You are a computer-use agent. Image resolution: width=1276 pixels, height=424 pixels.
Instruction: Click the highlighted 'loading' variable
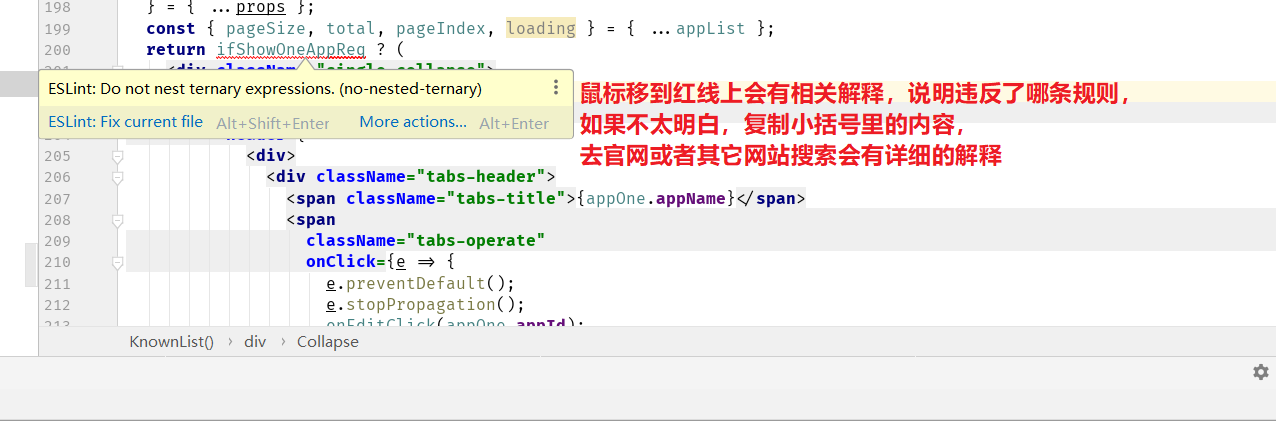point(540,28)
